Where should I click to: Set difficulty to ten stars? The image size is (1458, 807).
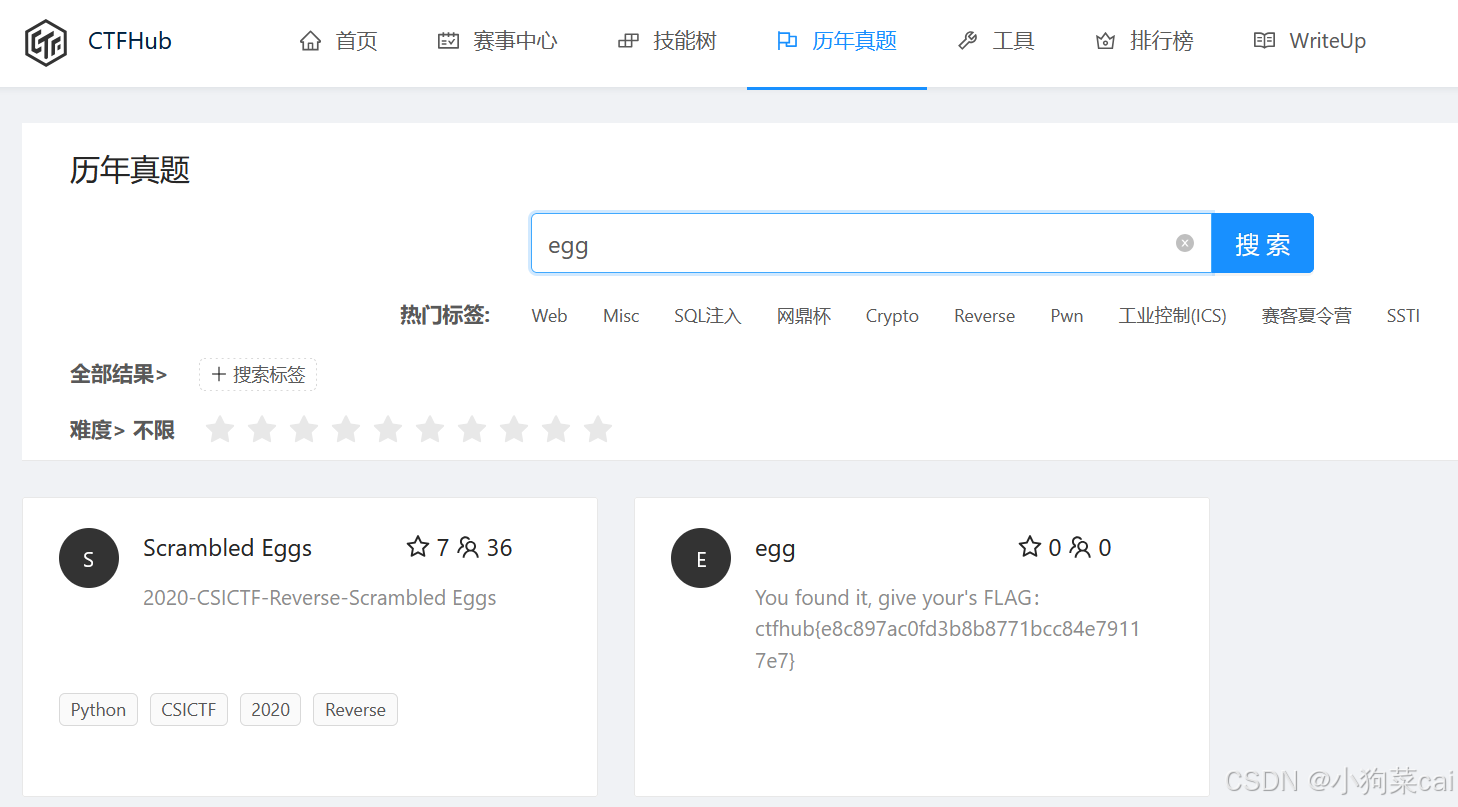(x=598, y=430)
